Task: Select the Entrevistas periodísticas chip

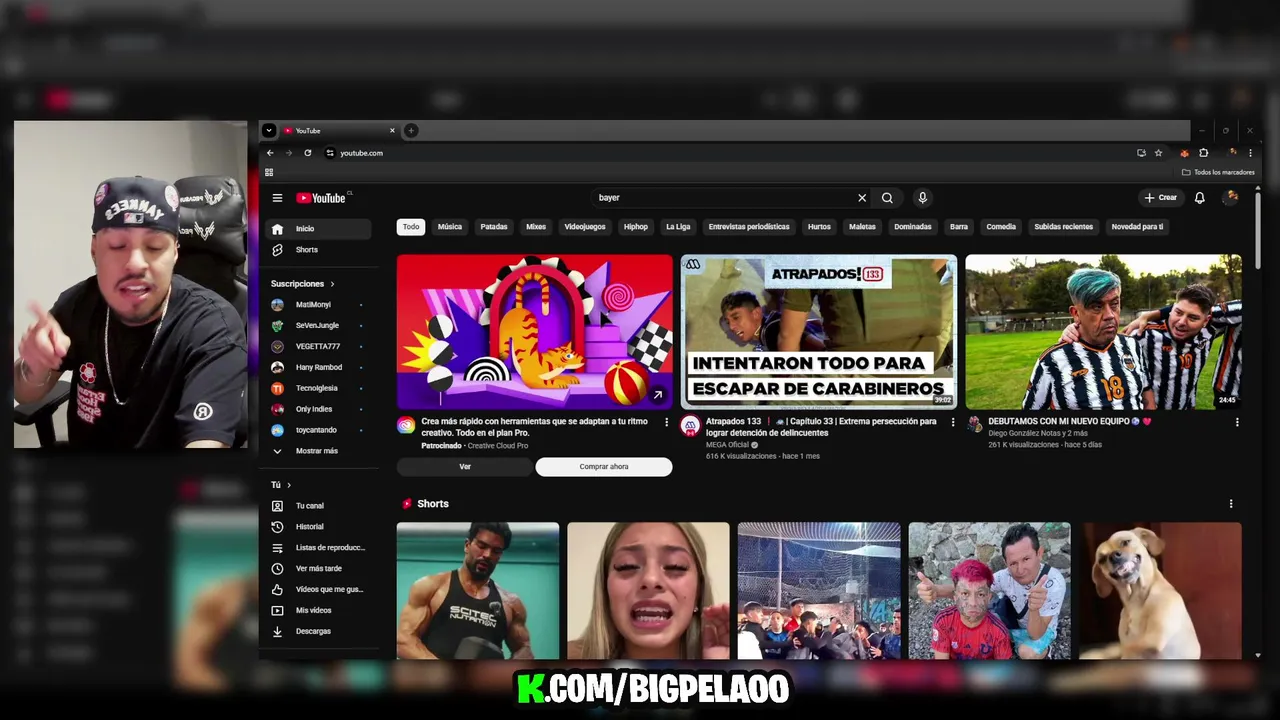Action: pyautogui.click(x=749, y=227)
